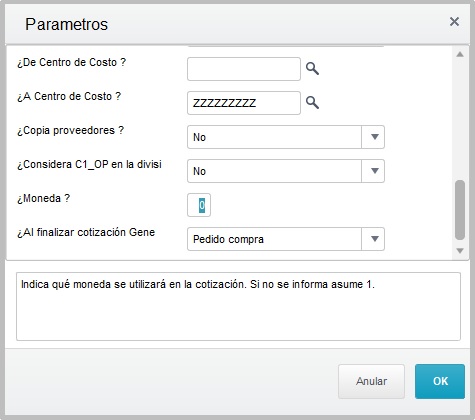Focus the empty De Centro de Costo field
The height and width of the screenshot is (420, 475).
(244, 69)
